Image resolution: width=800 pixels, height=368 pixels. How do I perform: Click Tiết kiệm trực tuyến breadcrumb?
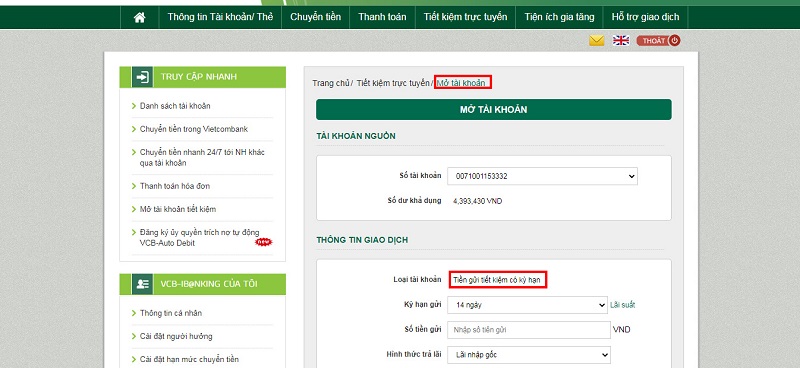click(393, 83)
